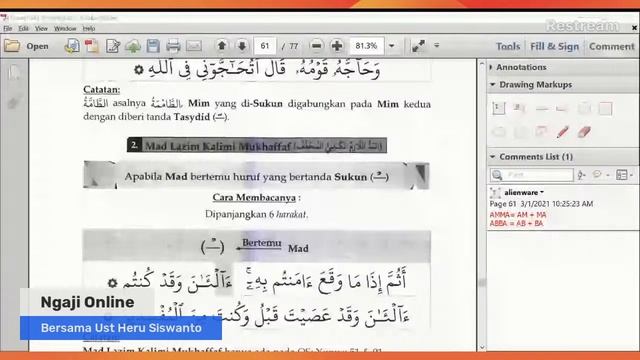Click the Create PDF icon

(92, 46)
